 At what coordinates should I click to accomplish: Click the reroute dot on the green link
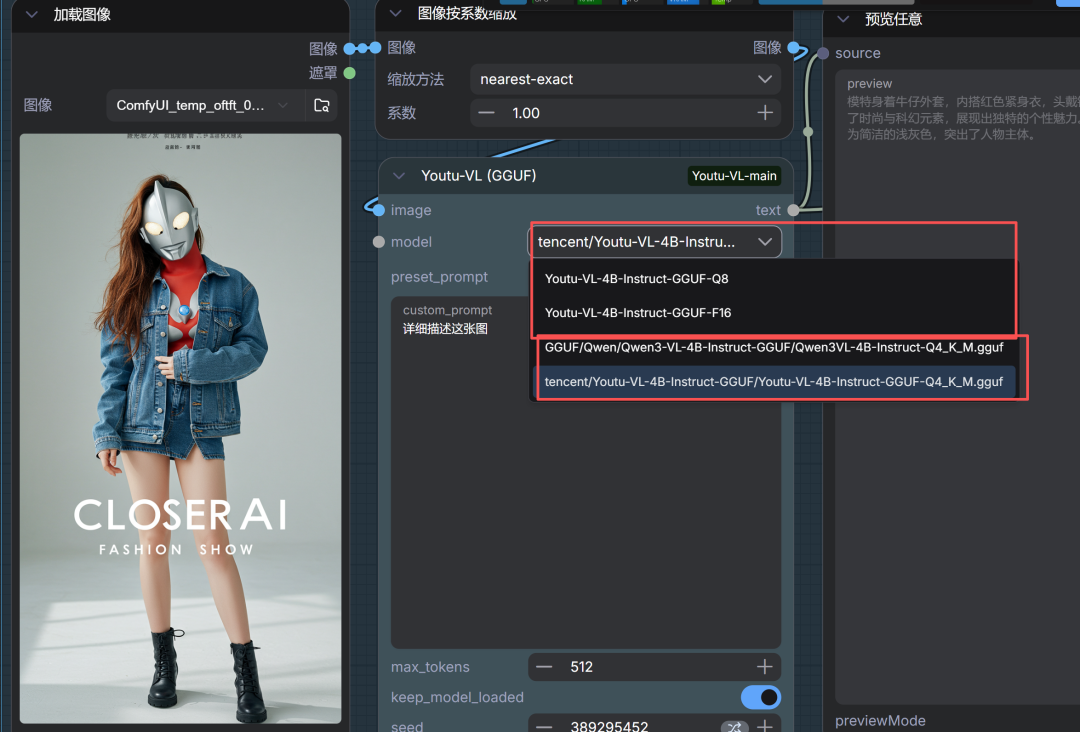tap(808, 132)
